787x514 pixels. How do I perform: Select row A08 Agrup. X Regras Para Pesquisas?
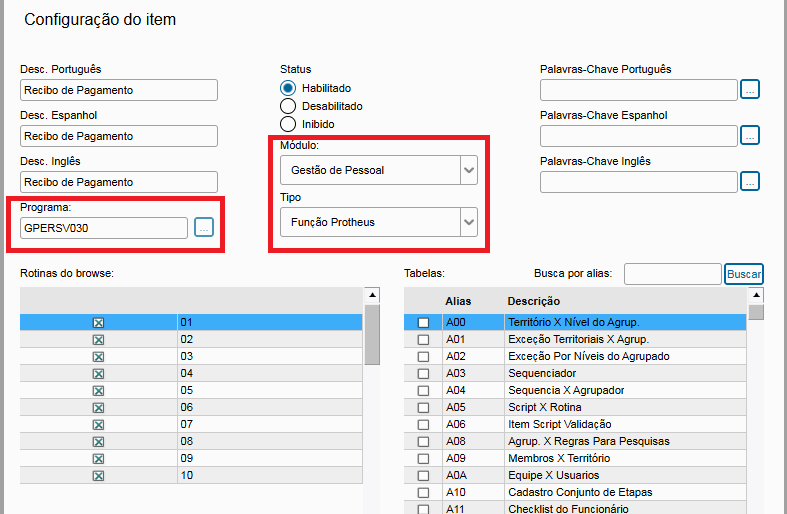click(587, 441)
